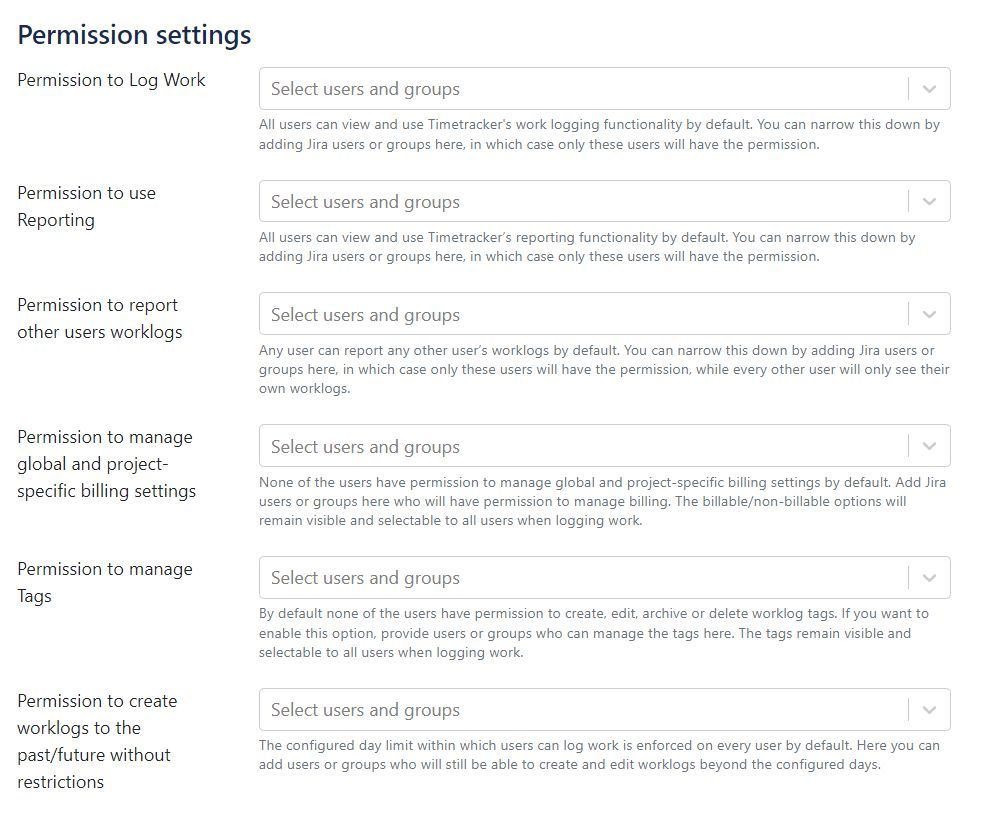Click the Permission settings heading
This screenshot has height=830, width=995.
click(x=133, y=34)
